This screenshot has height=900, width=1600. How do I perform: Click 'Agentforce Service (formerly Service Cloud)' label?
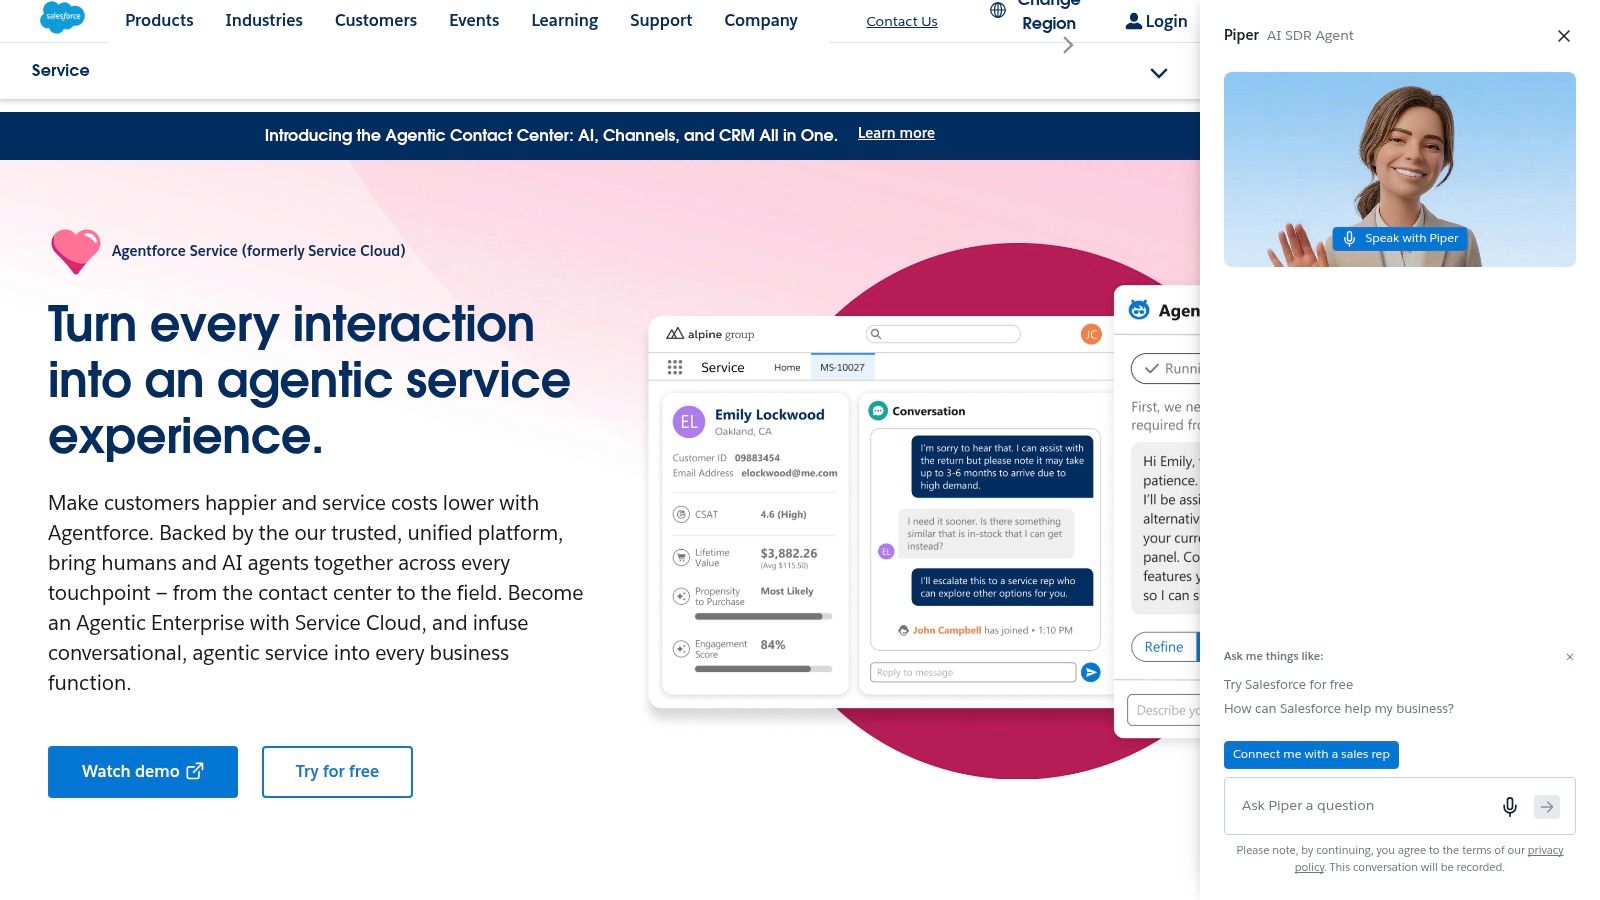[259, 251]
